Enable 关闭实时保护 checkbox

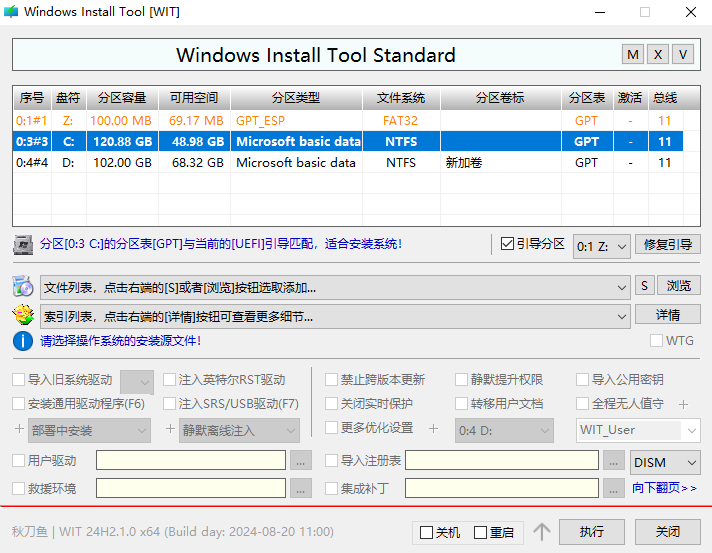click(331, 404)
